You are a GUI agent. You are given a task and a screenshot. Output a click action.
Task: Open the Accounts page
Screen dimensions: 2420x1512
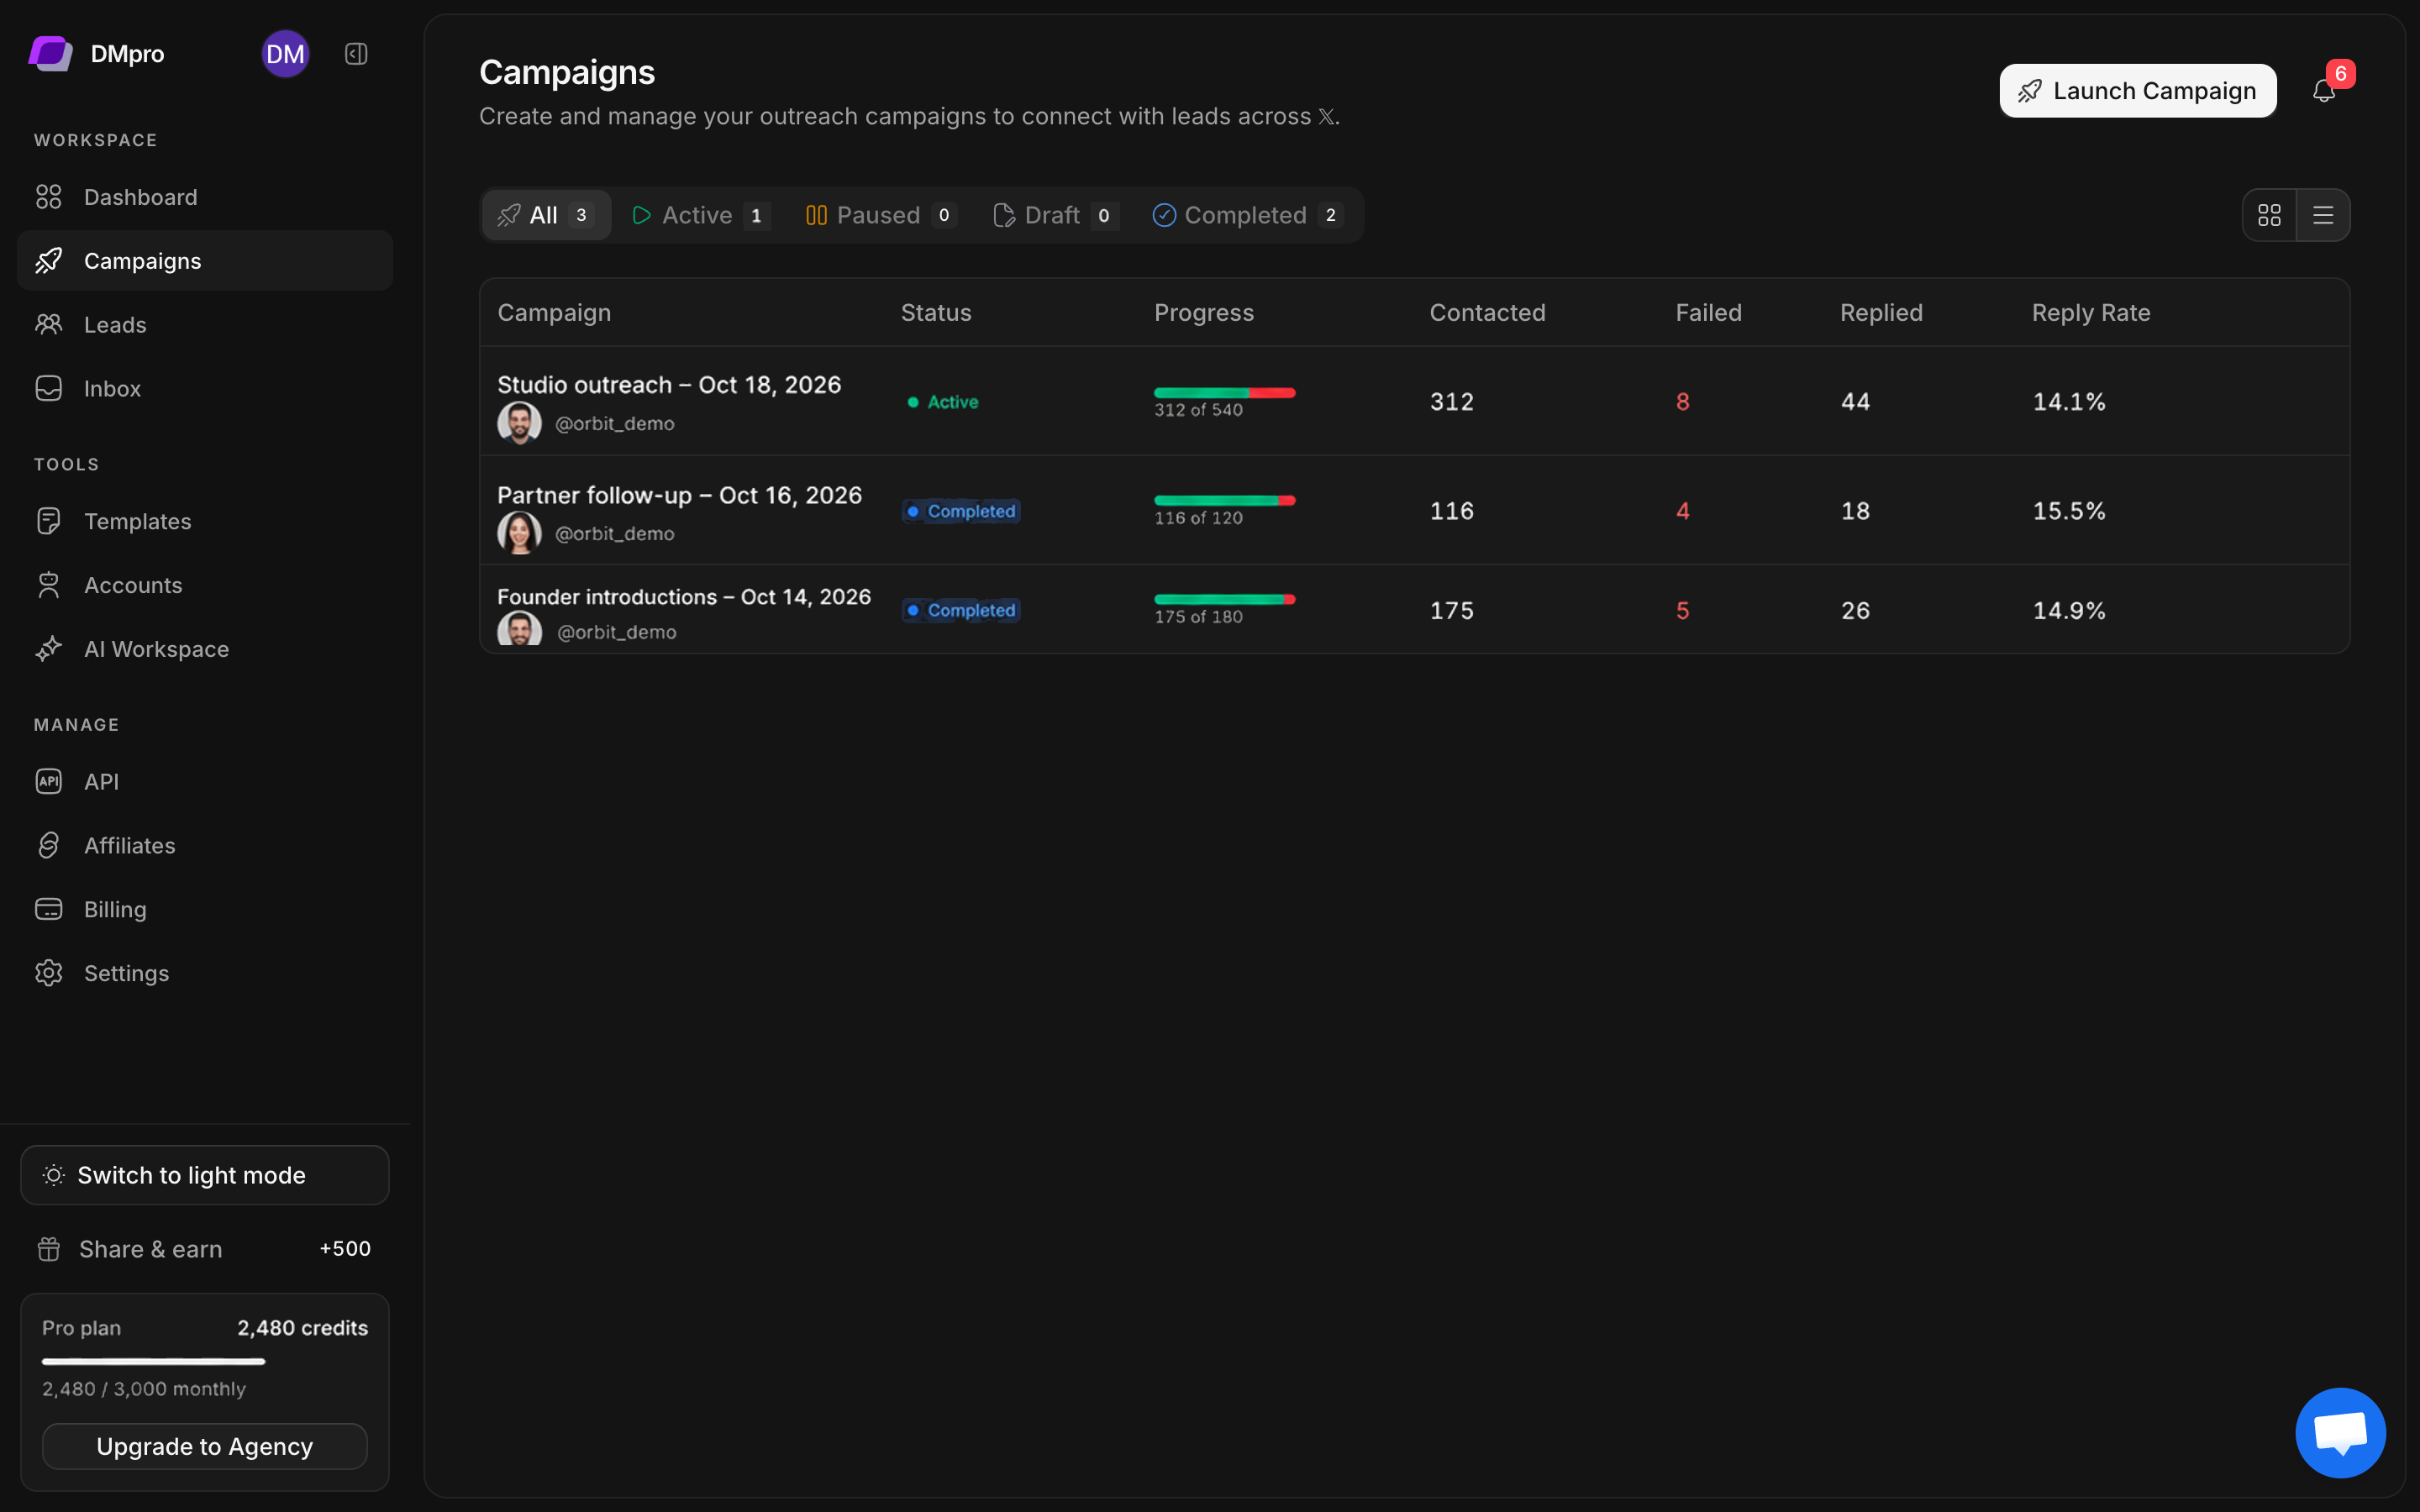coord(205,585)
